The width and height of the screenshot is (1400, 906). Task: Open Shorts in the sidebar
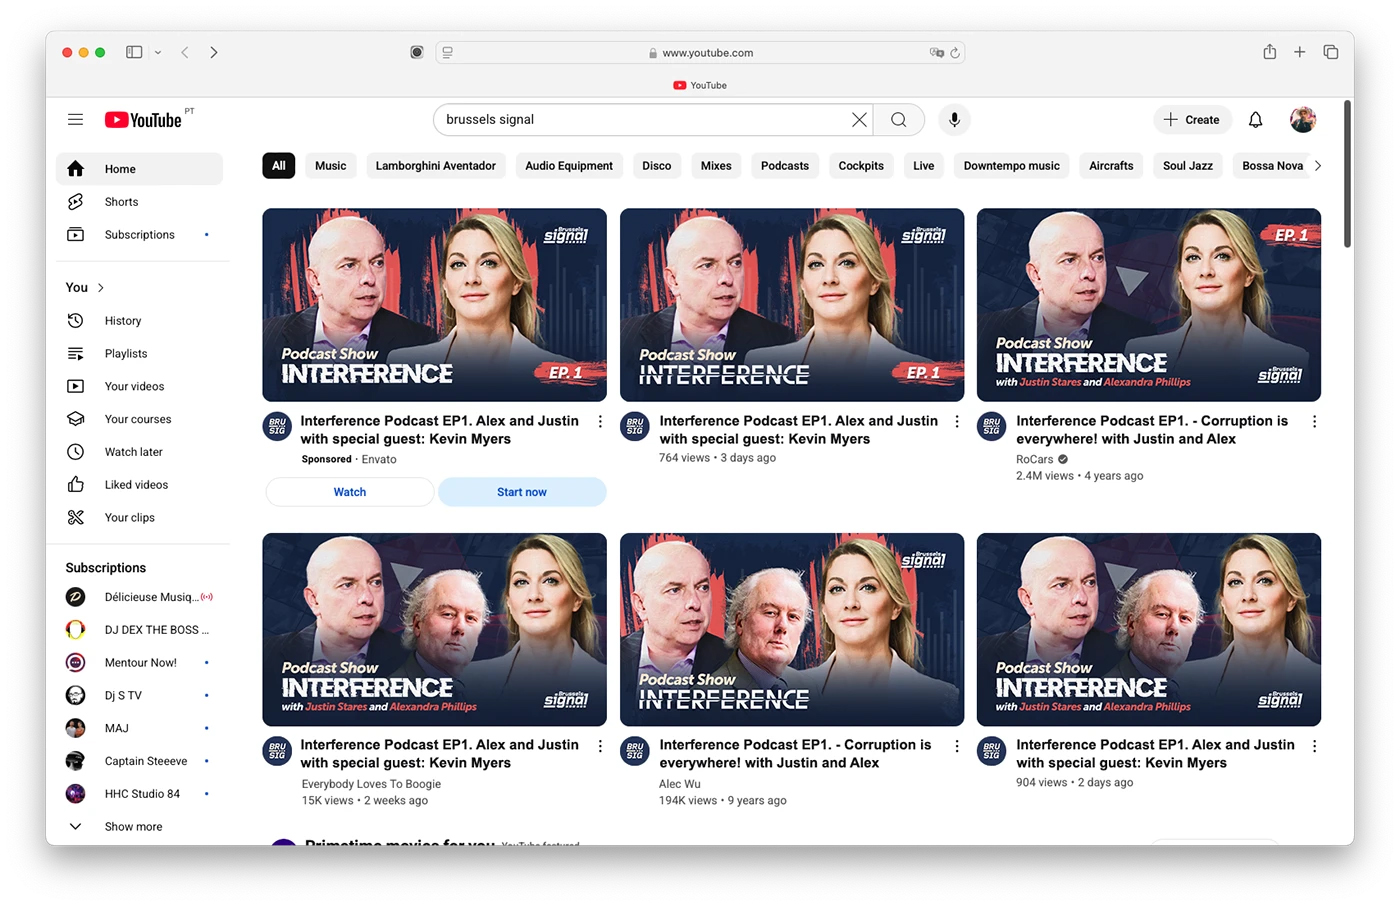140,202
